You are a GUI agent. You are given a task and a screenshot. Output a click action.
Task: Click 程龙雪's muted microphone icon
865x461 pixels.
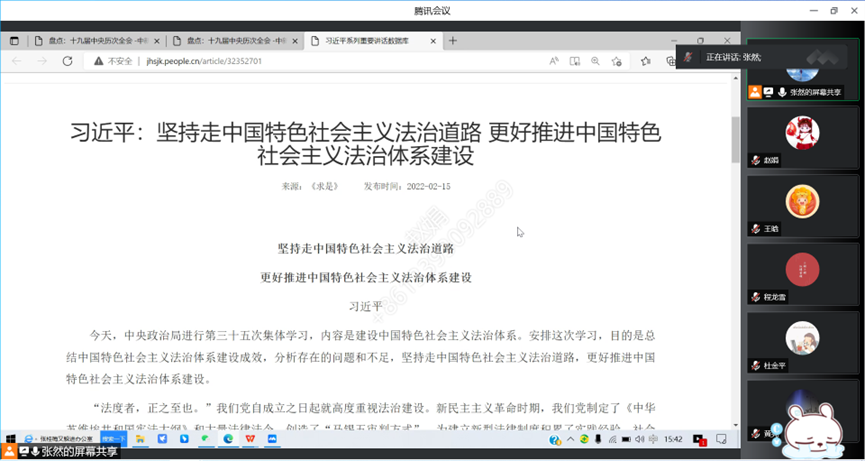pos(756,297)
